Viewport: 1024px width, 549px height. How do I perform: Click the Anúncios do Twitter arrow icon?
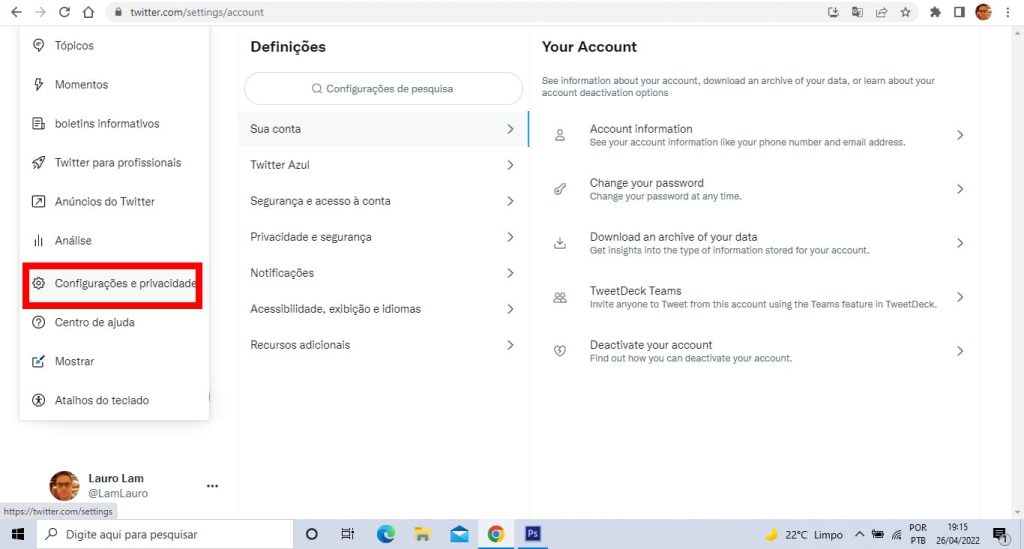[39, 202]
